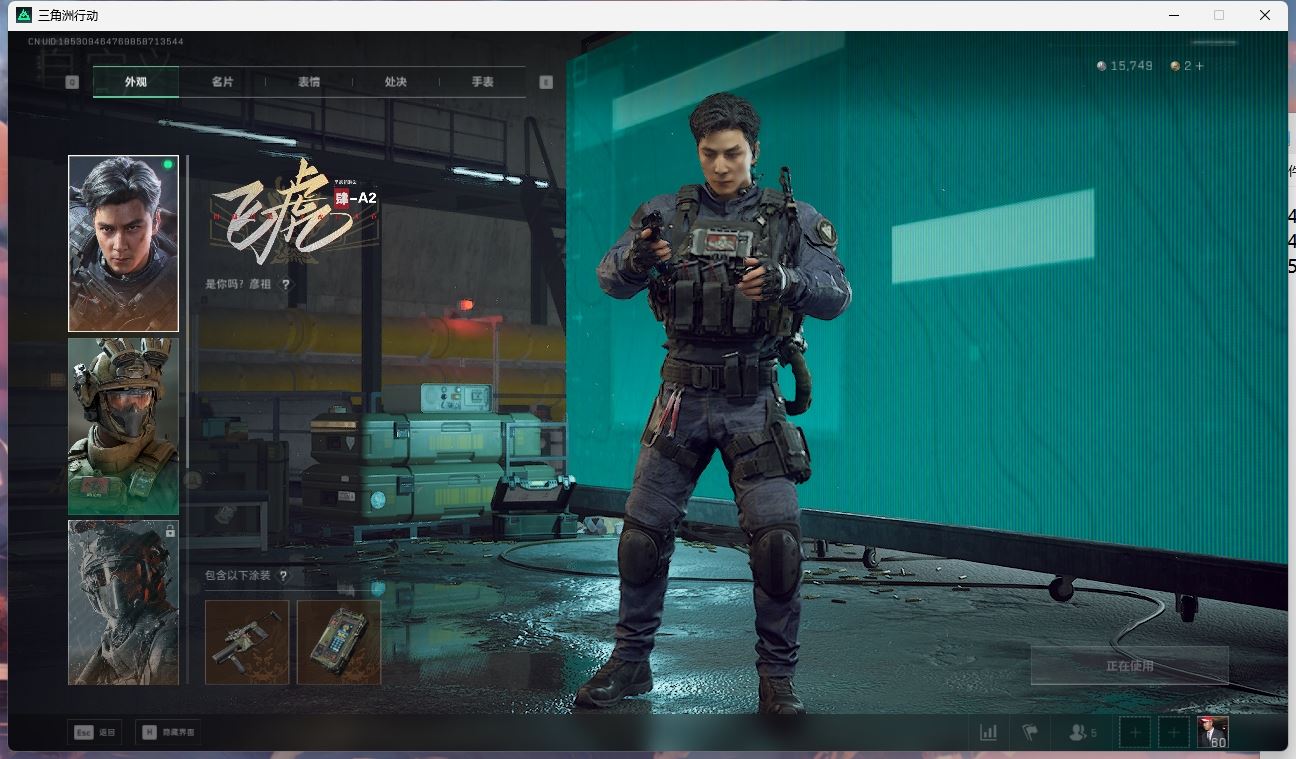Preview the handheld device skin item
Image resolution: width=1296 pixels, height=759 pixels.
pyautogui.click(x=339, y=642)
